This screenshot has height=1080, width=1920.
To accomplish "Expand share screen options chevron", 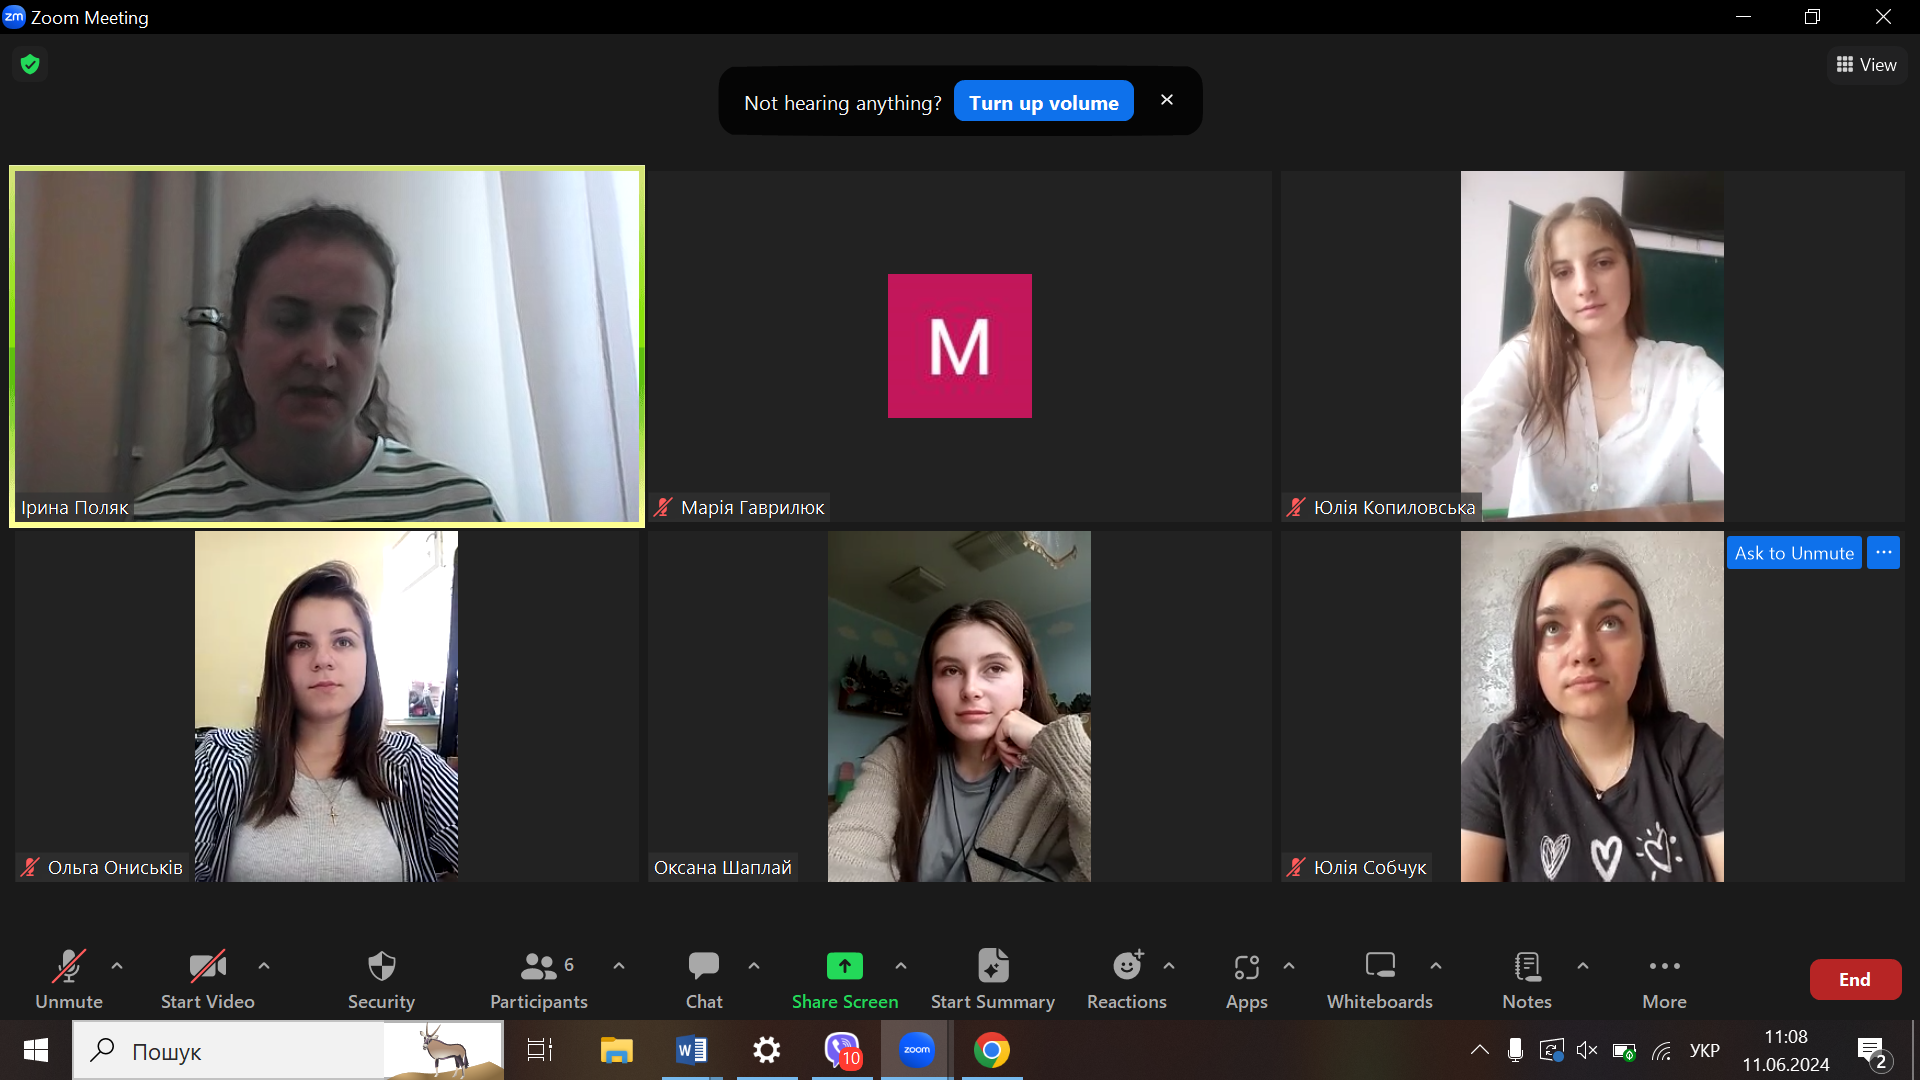I will pos(901,966).
